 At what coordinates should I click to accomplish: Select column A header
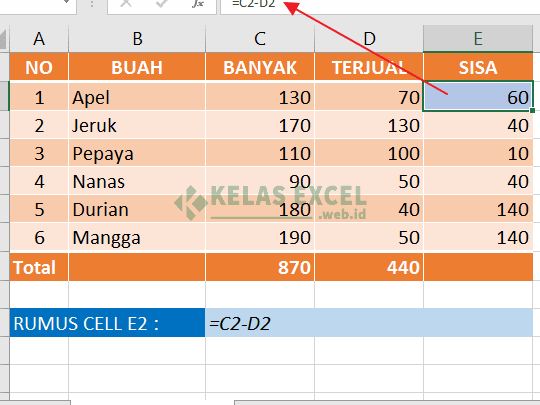39,39
